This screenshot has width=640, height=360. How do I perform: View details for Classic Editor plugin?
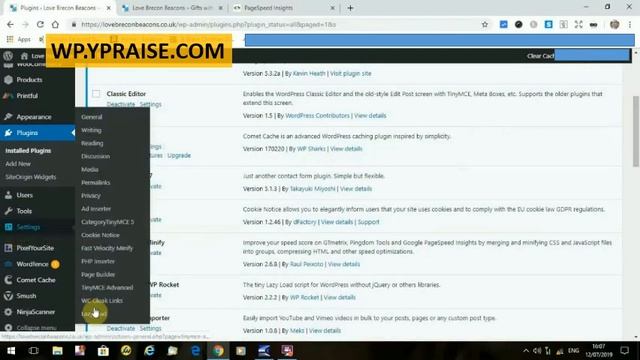pos(370,116)
